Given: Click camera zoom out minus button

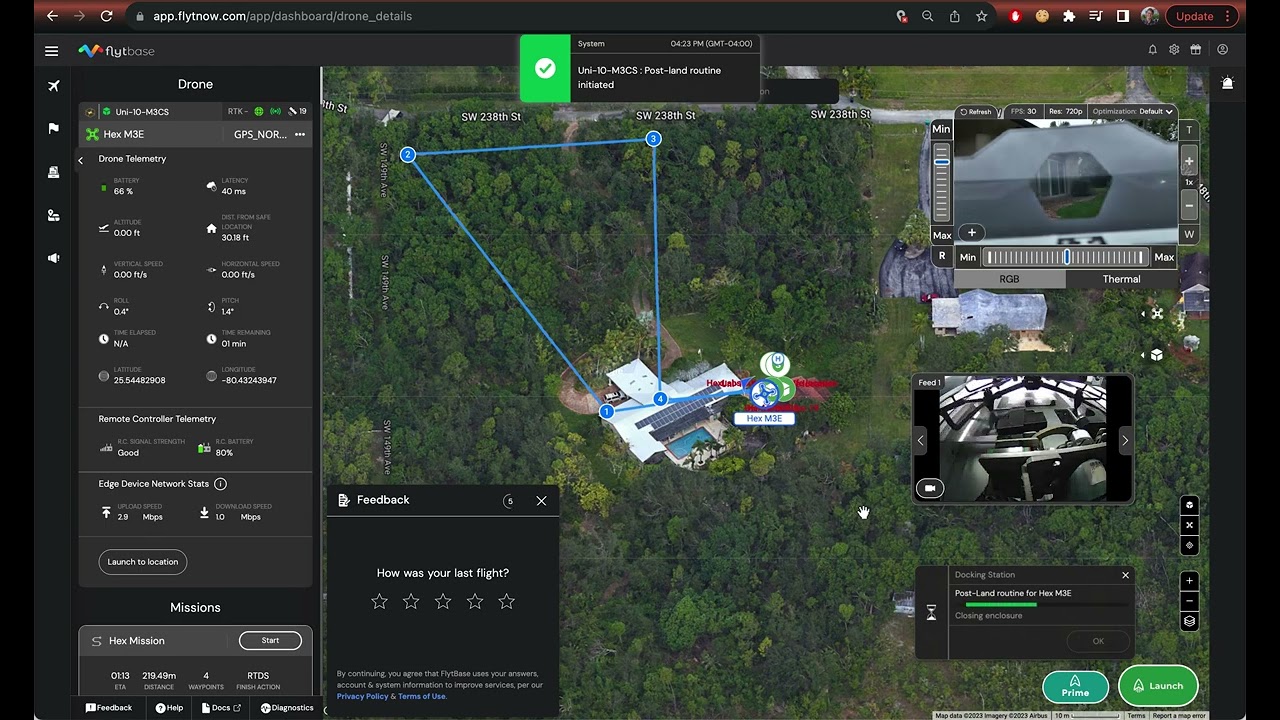Looking at the screenshot, I should (1189, 205).
